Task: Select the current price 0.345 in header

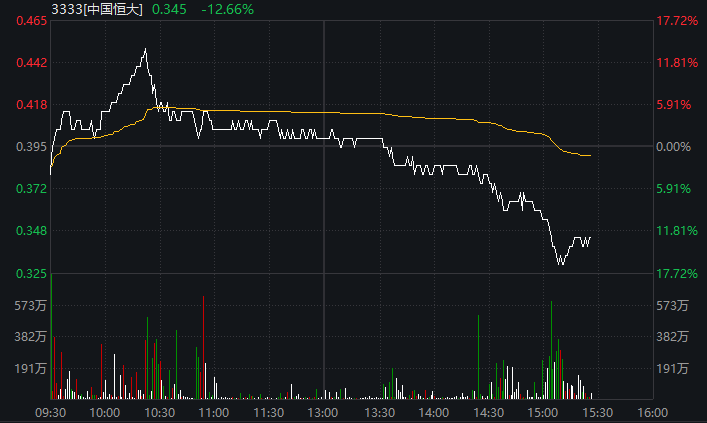Action: coord(169,9)
